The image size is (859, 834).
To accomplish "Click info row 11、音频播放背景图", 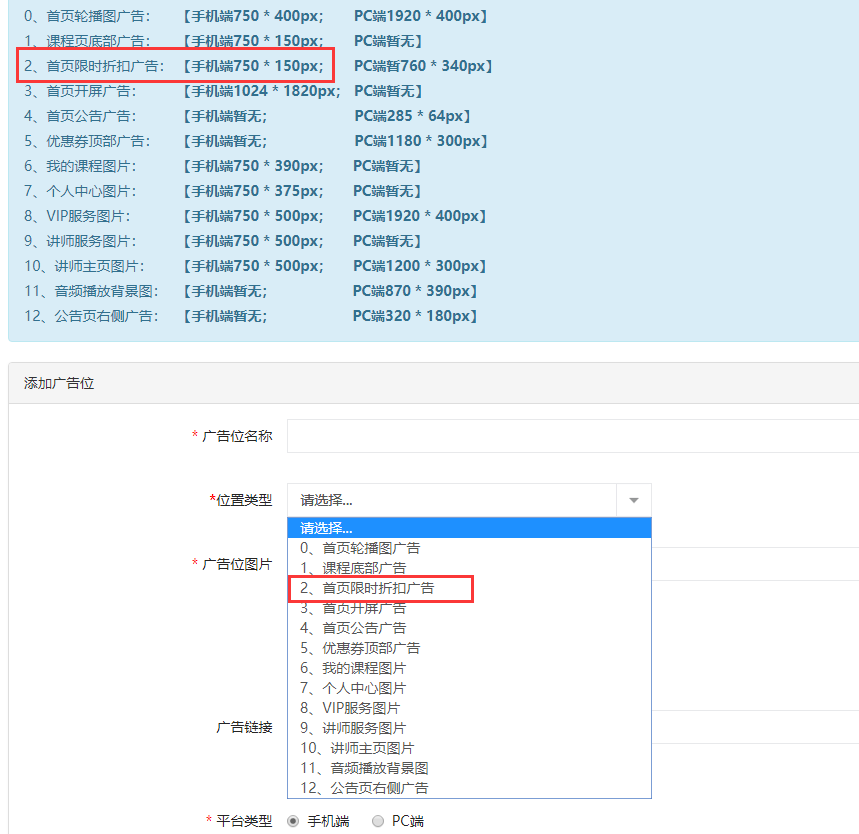I will pyautogui.click(x=250, y=291).
